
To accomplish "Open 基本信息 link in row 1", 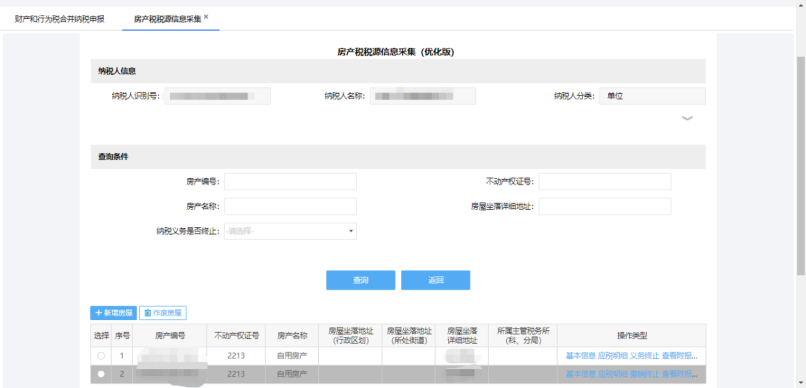I will [x=580, y=356].
